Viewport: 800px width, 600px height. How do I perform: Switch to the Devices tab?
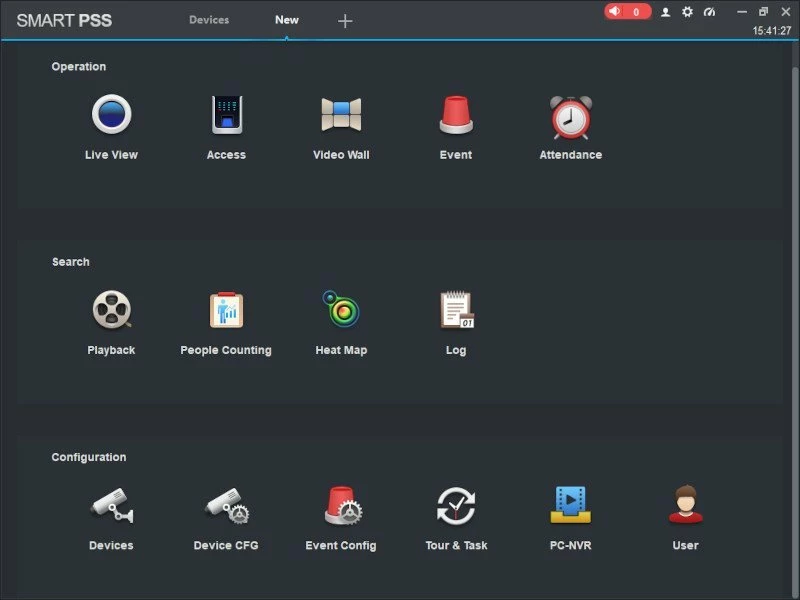coord(209,20)
